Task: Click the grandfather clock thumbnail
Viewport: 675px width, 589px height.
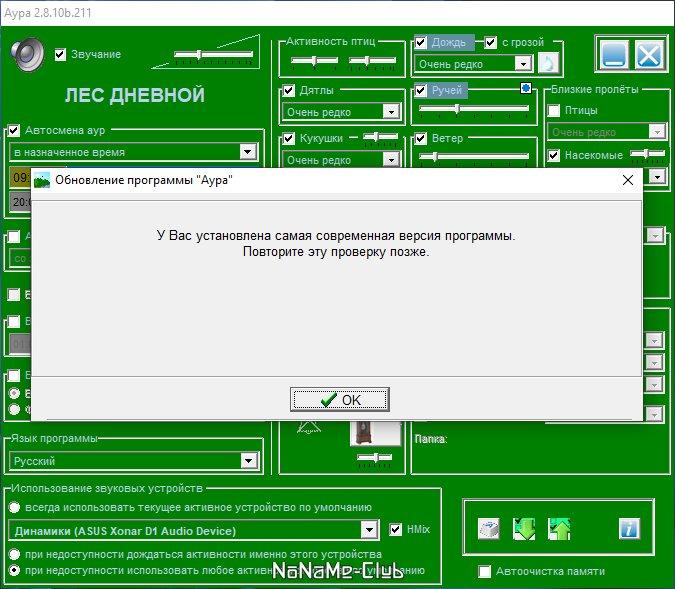Action: (x=375, y=433)
